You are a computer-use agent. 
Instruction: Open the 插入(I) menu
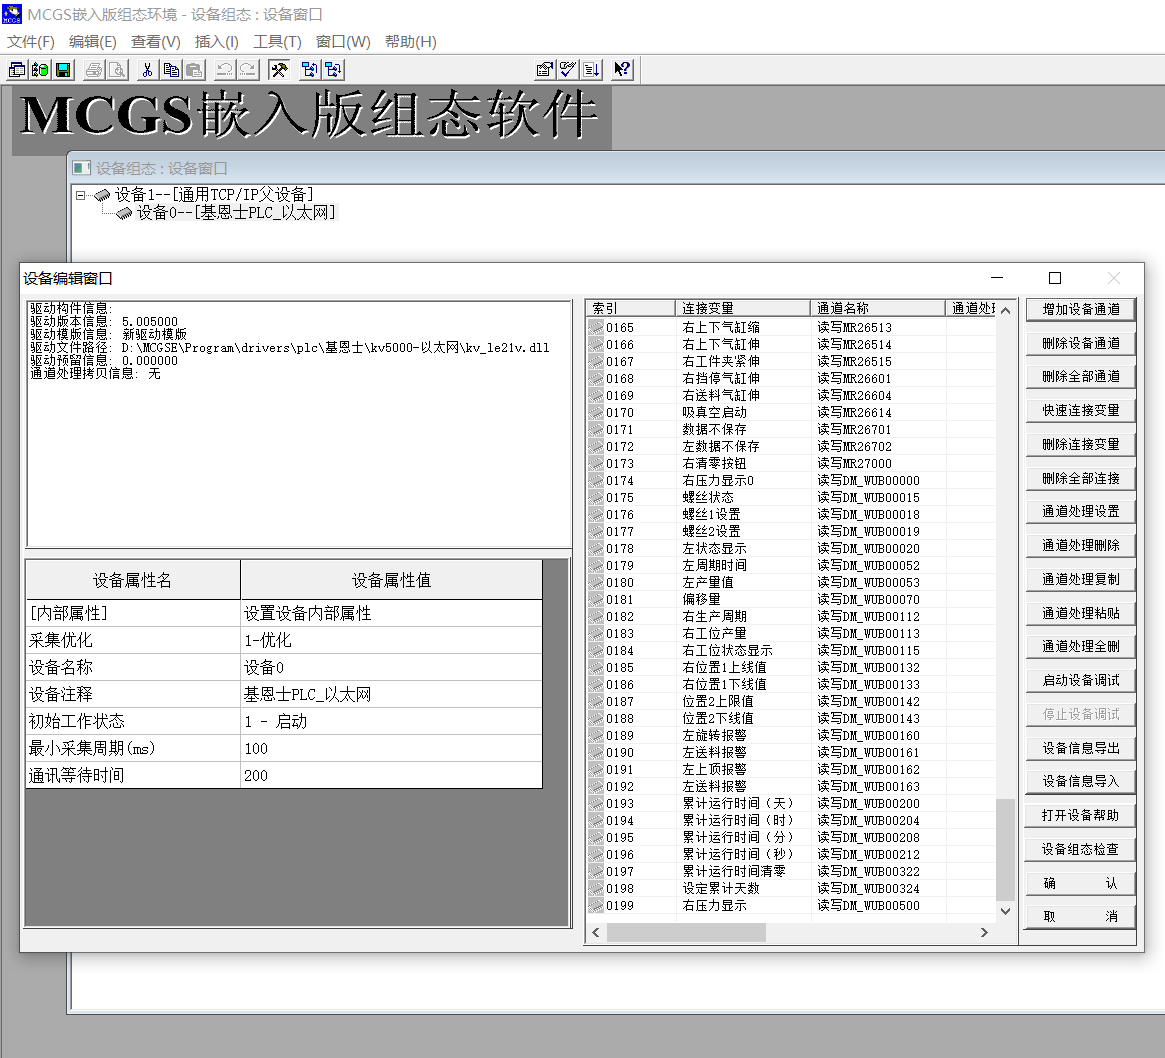(216, 42)
